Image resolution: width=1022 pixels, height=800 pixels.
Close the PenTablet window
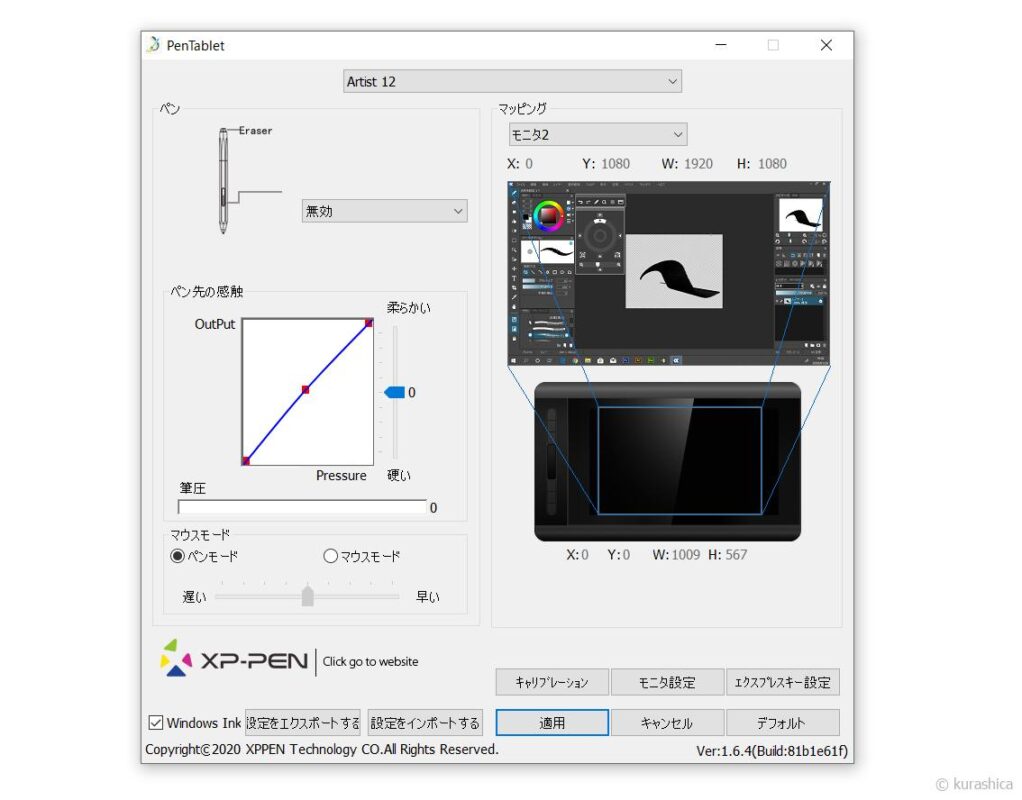[825, 45]
